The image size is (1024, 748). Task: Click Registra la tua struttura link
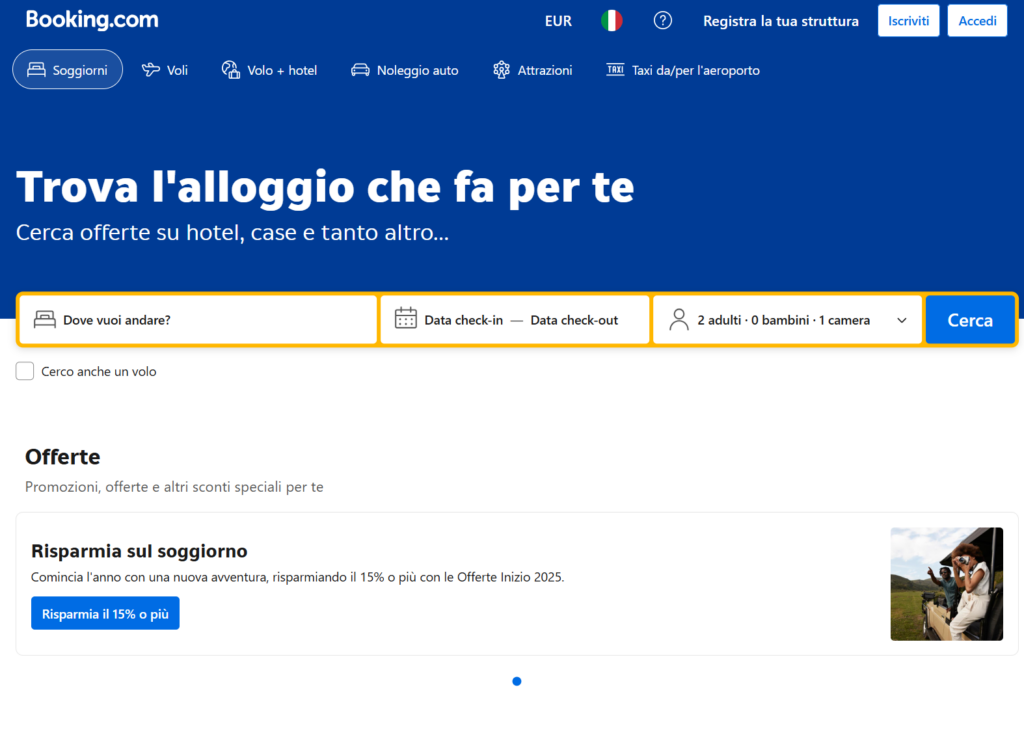(780, 21)
